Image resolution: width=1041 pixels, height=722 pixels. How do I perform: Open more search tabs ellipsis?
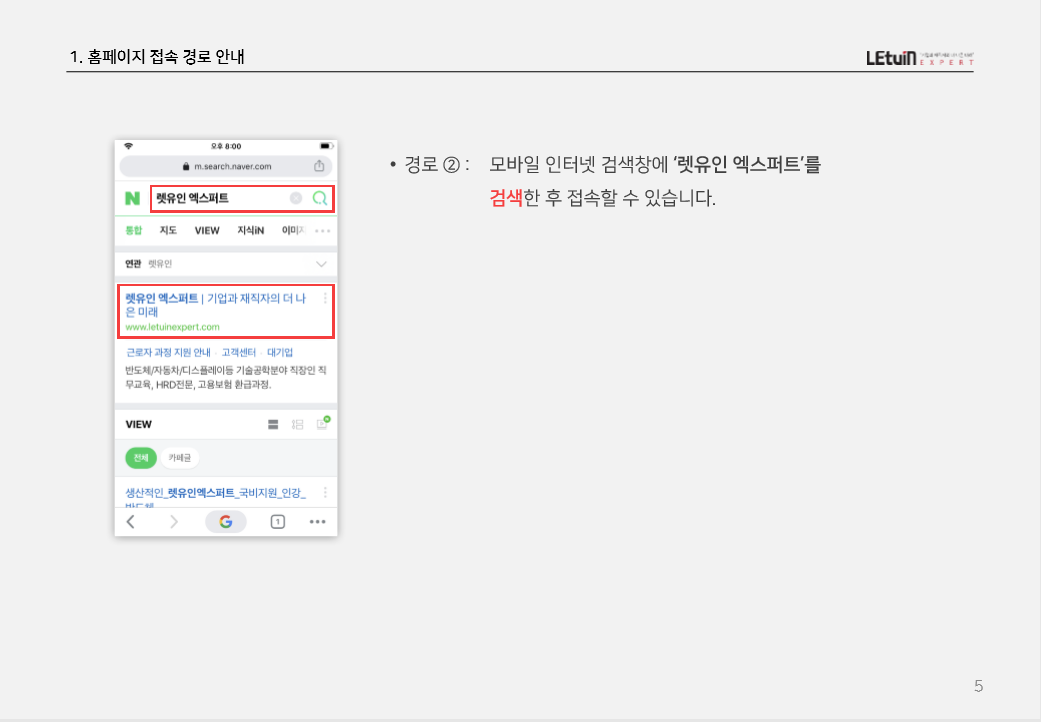point(323,231)
